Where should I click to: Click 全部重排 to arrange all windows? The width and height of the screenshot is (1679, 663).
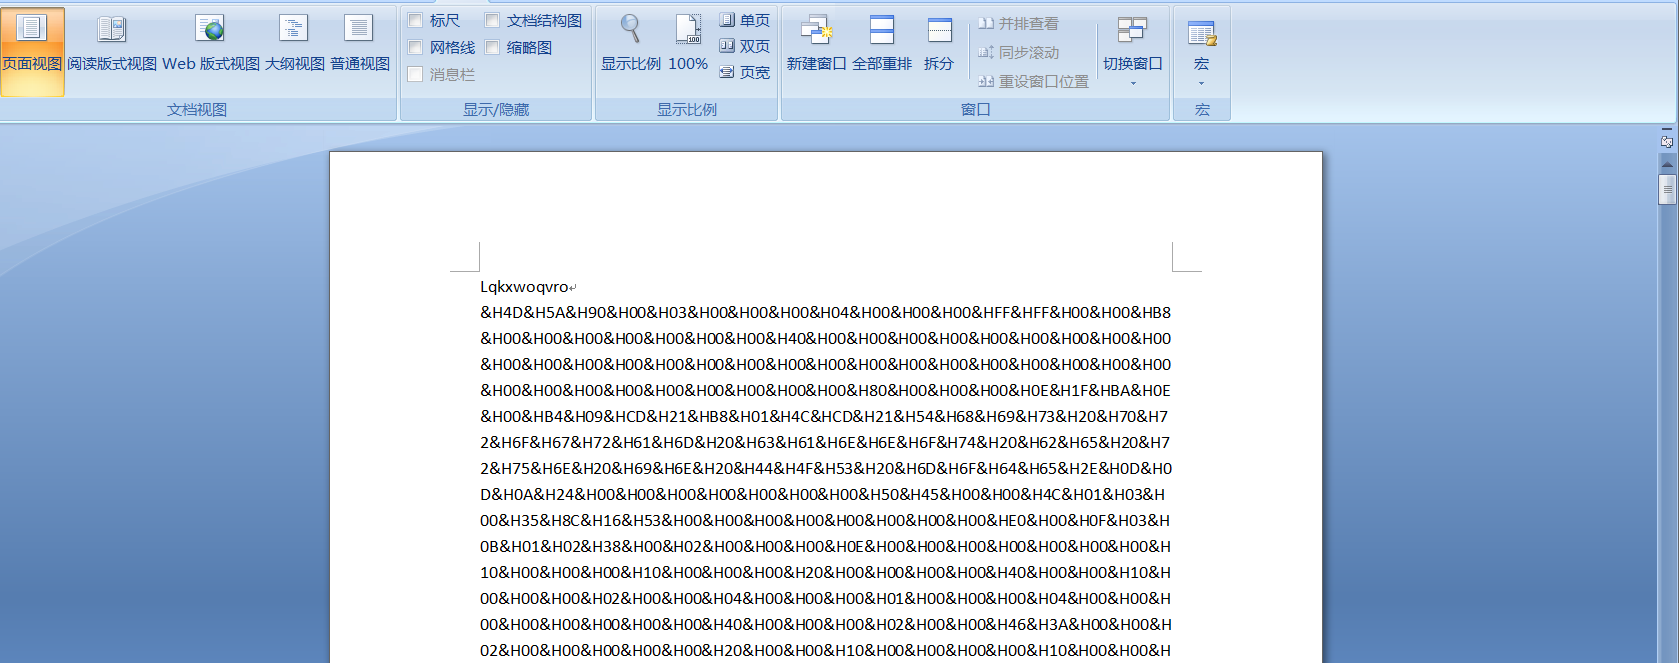881,44
